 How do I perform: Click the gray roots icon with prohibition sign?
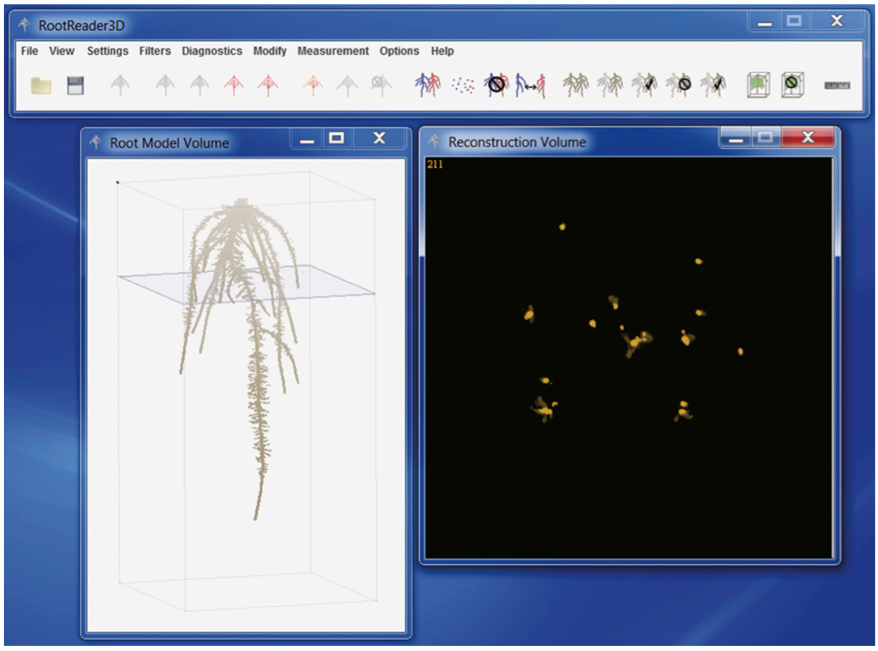pyautogui.click(x=679, y=85)
